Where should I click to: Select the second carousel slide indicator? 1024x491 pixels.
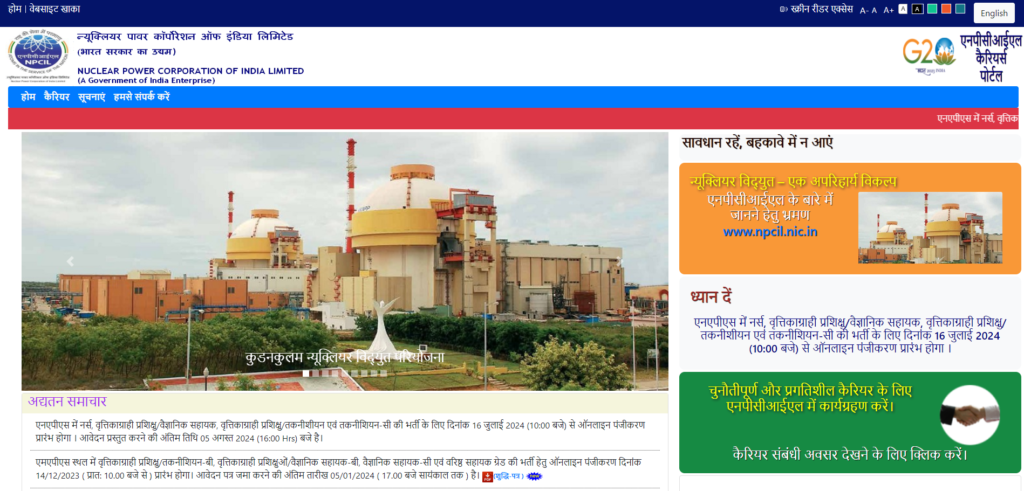pyautogui.click(x=315, y=373)
